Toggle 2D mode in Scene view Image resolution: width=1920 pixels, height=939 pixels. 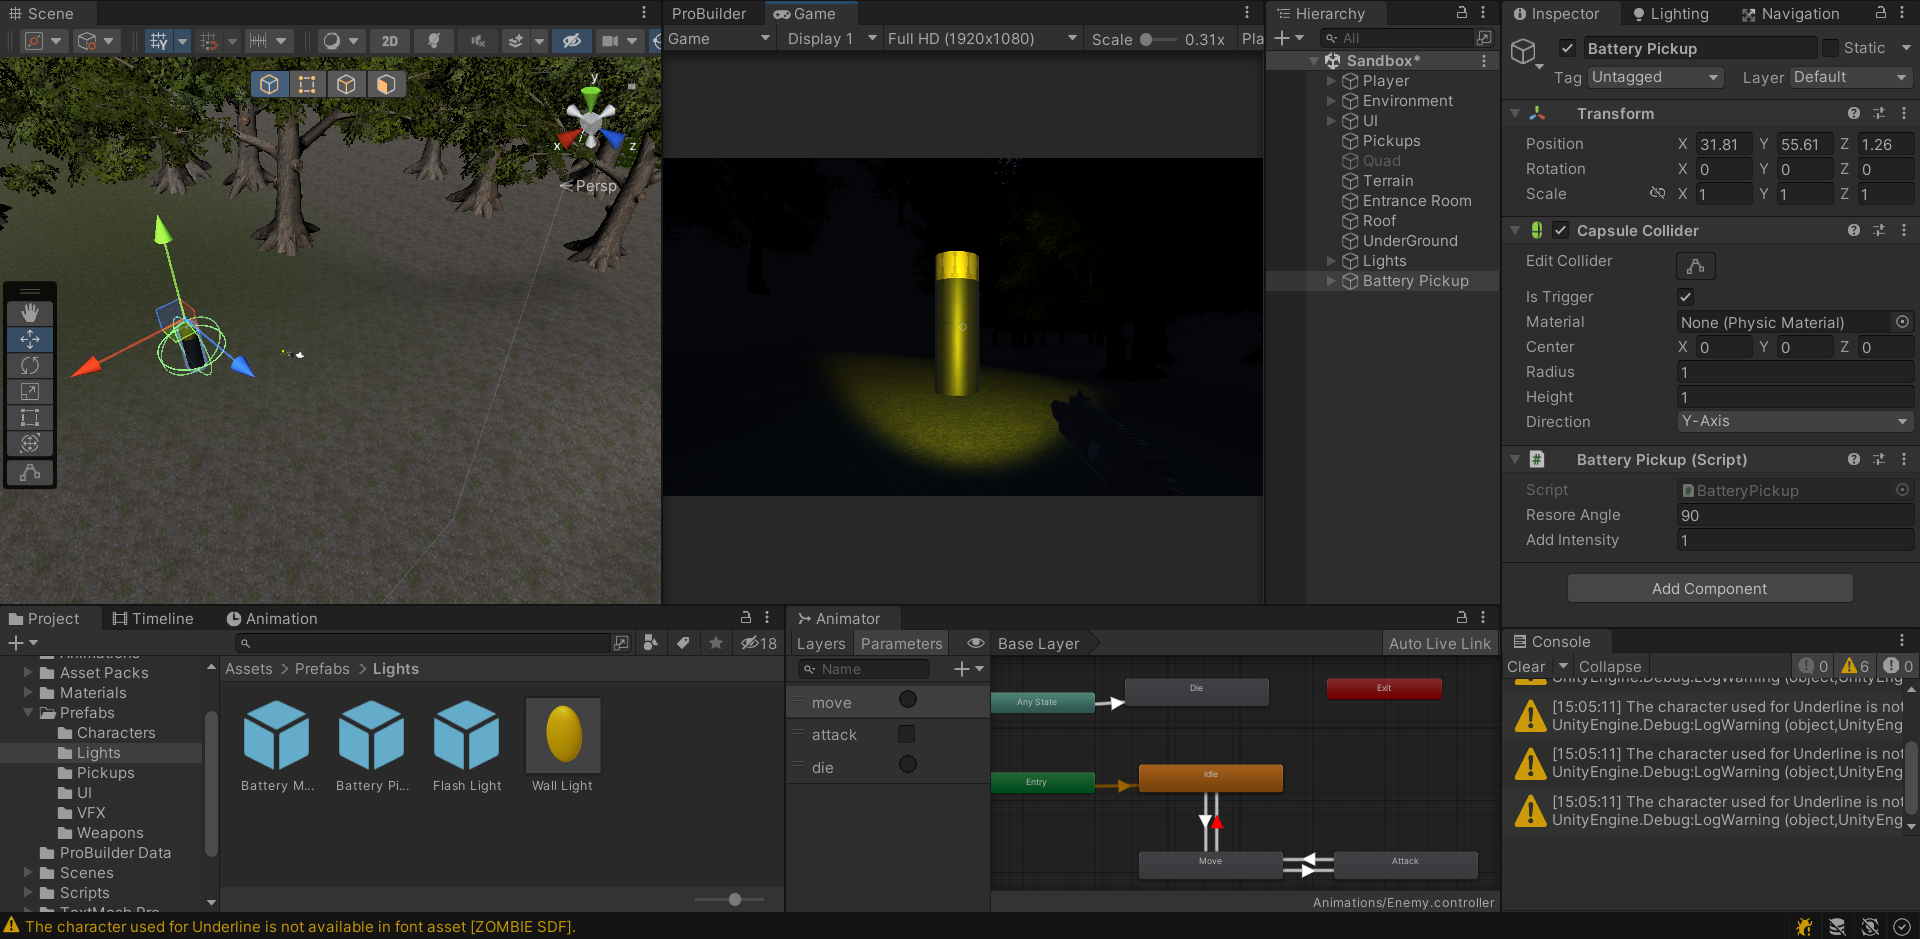tap(390, 41)
